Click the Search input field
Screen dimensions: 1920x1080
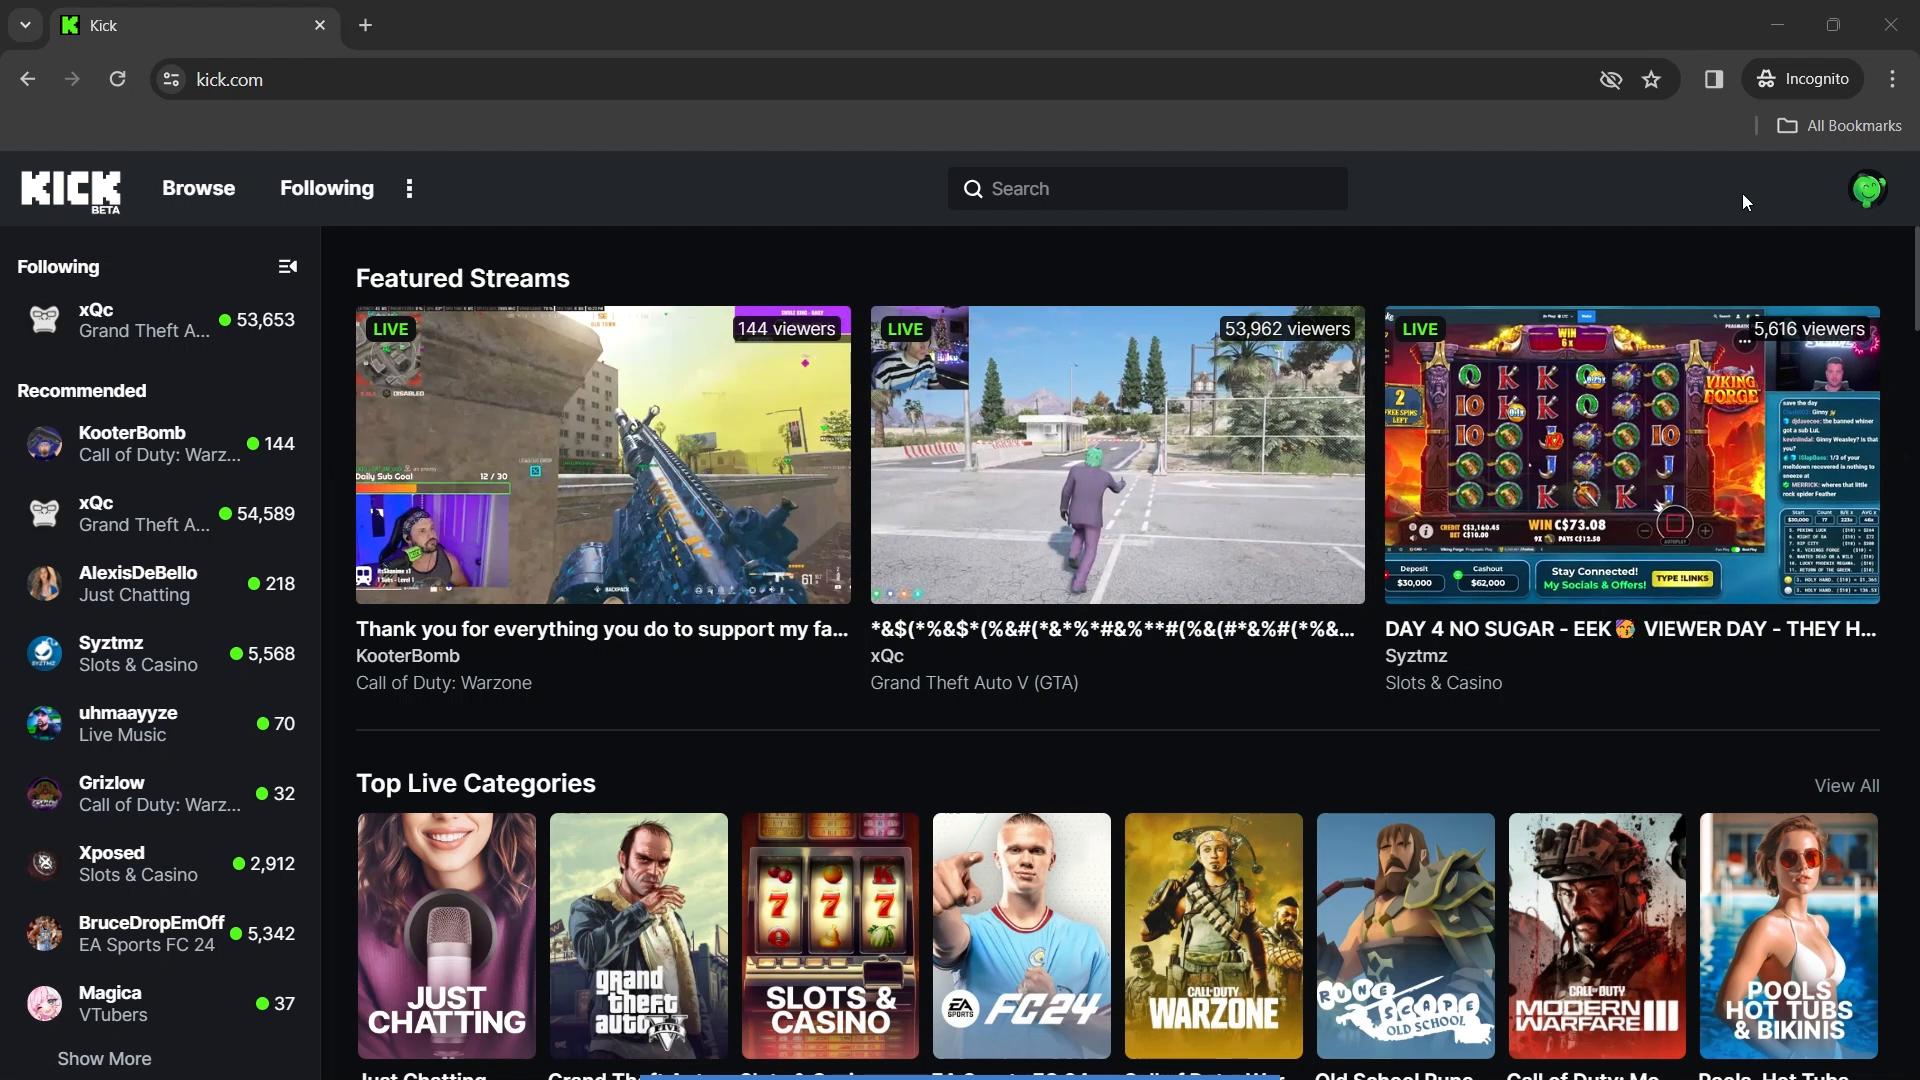pos(1147,189)
